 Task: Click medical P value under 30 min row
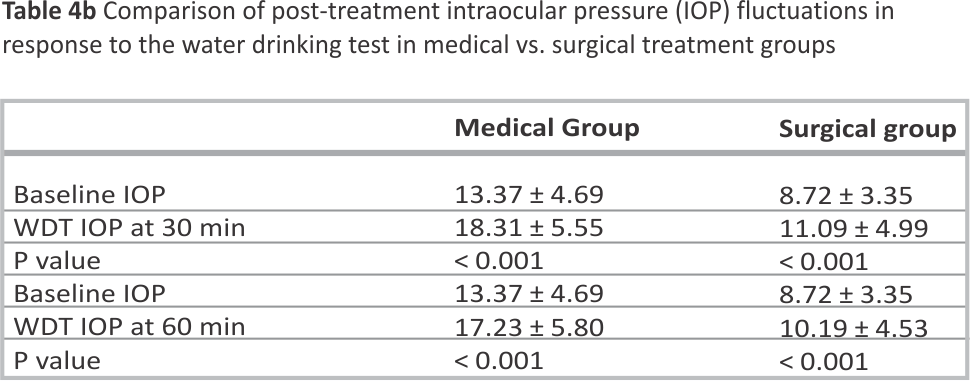click(499, 261)
